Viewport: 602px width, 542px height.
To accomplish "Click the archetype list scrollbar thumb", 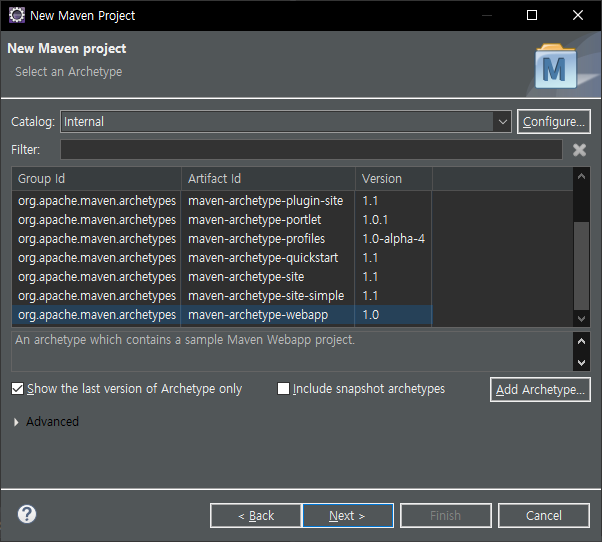I will 581,266.
